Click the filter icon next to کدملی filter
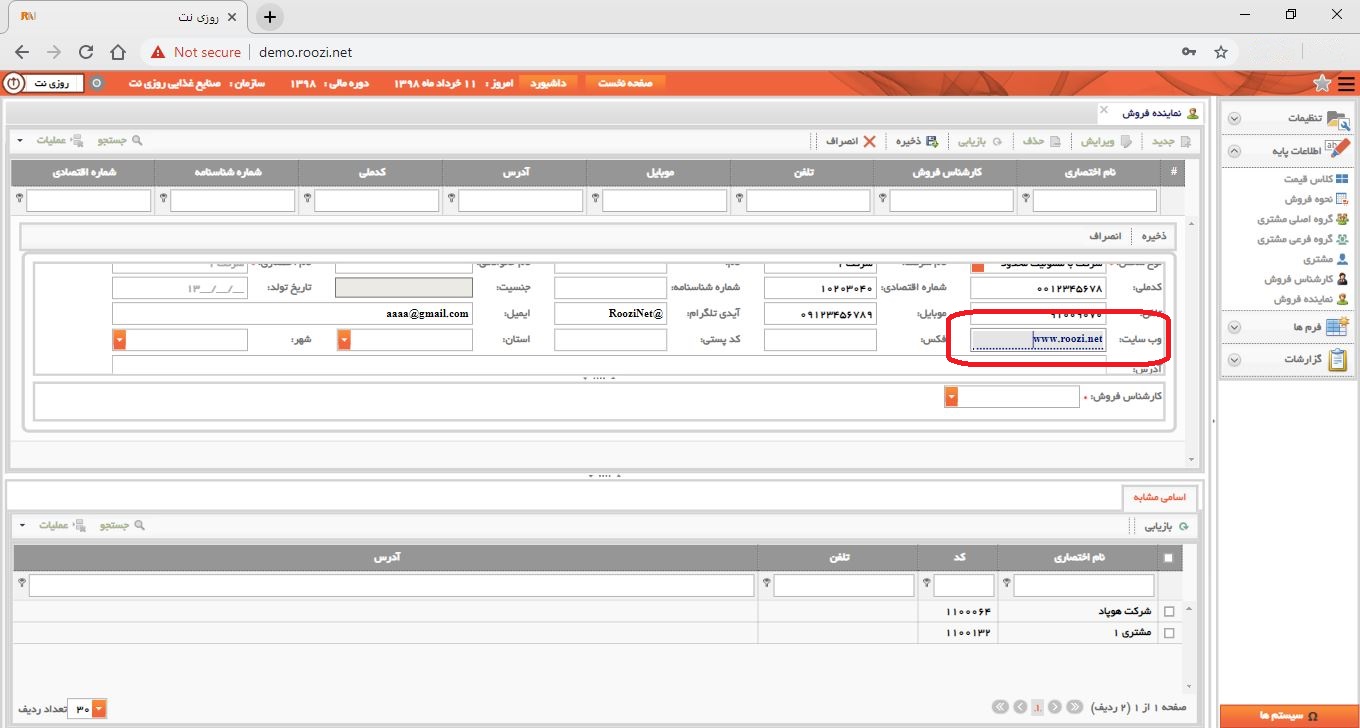 (x=305, y=199)
